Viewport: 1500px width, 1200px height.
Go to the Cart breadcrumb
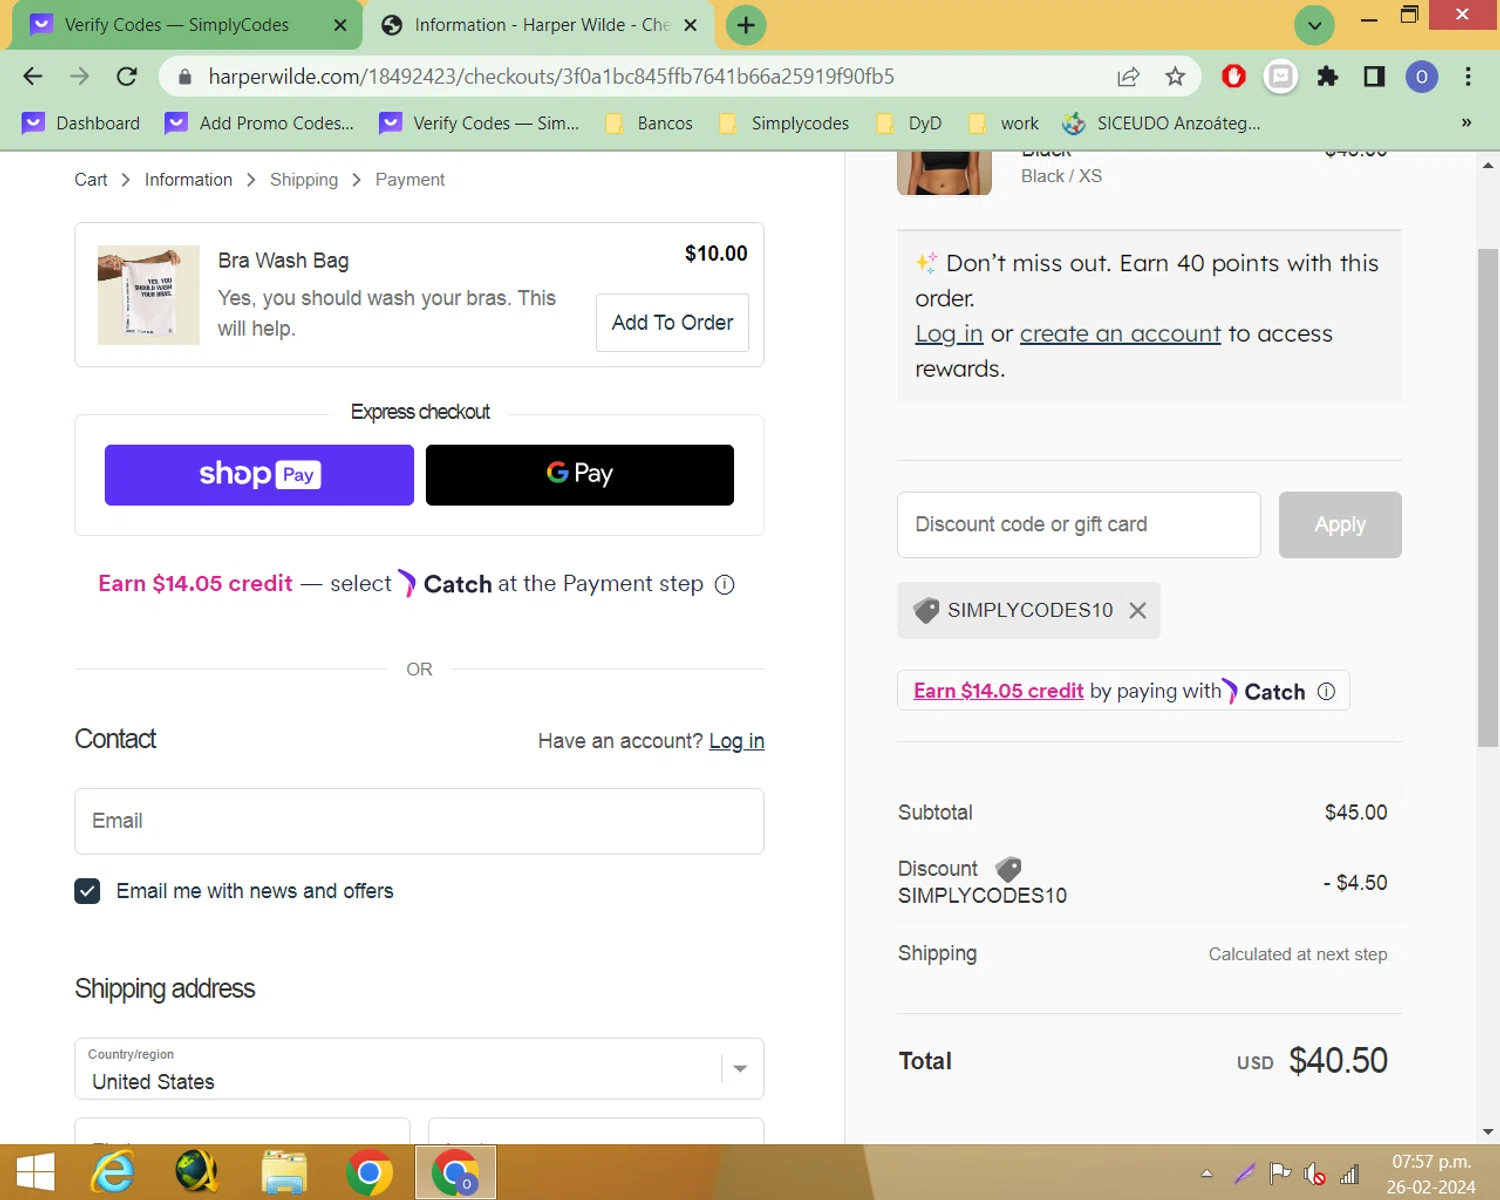click(x=90, y=180)
